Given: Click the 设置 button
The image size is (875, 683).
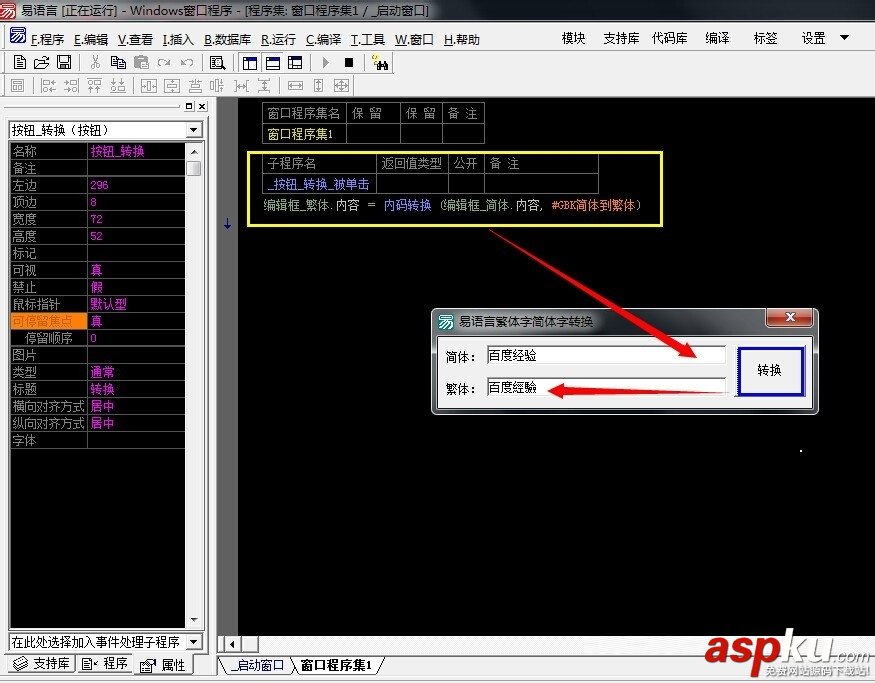Looking at the screenshot, I should (813, 38).
